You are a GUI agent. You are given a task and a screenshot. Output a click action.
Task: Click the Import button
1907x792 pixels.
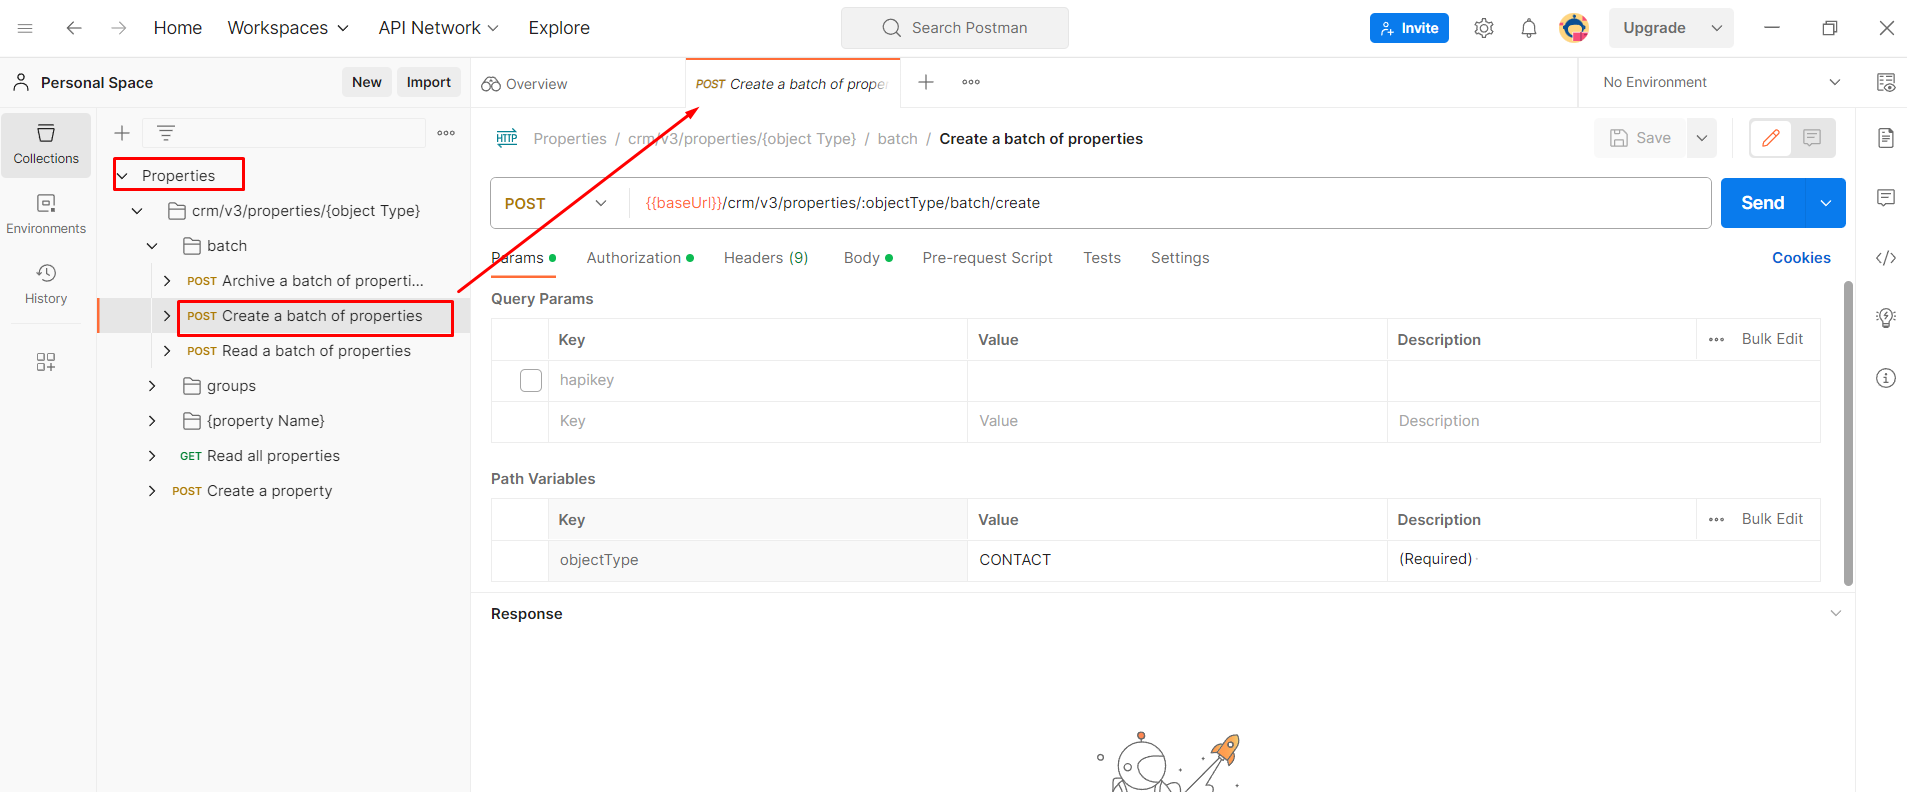point(429,82)
